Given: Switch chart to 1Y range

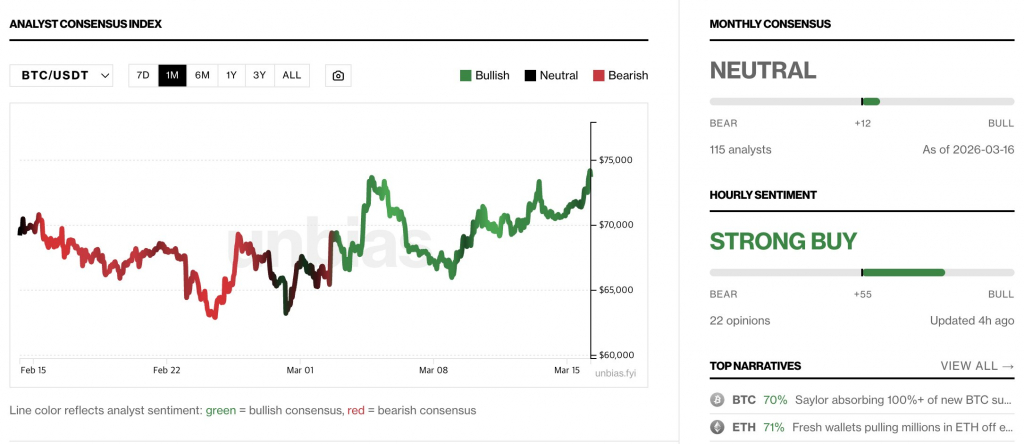Looking at the screenshot, I should [x=231, y=76].
